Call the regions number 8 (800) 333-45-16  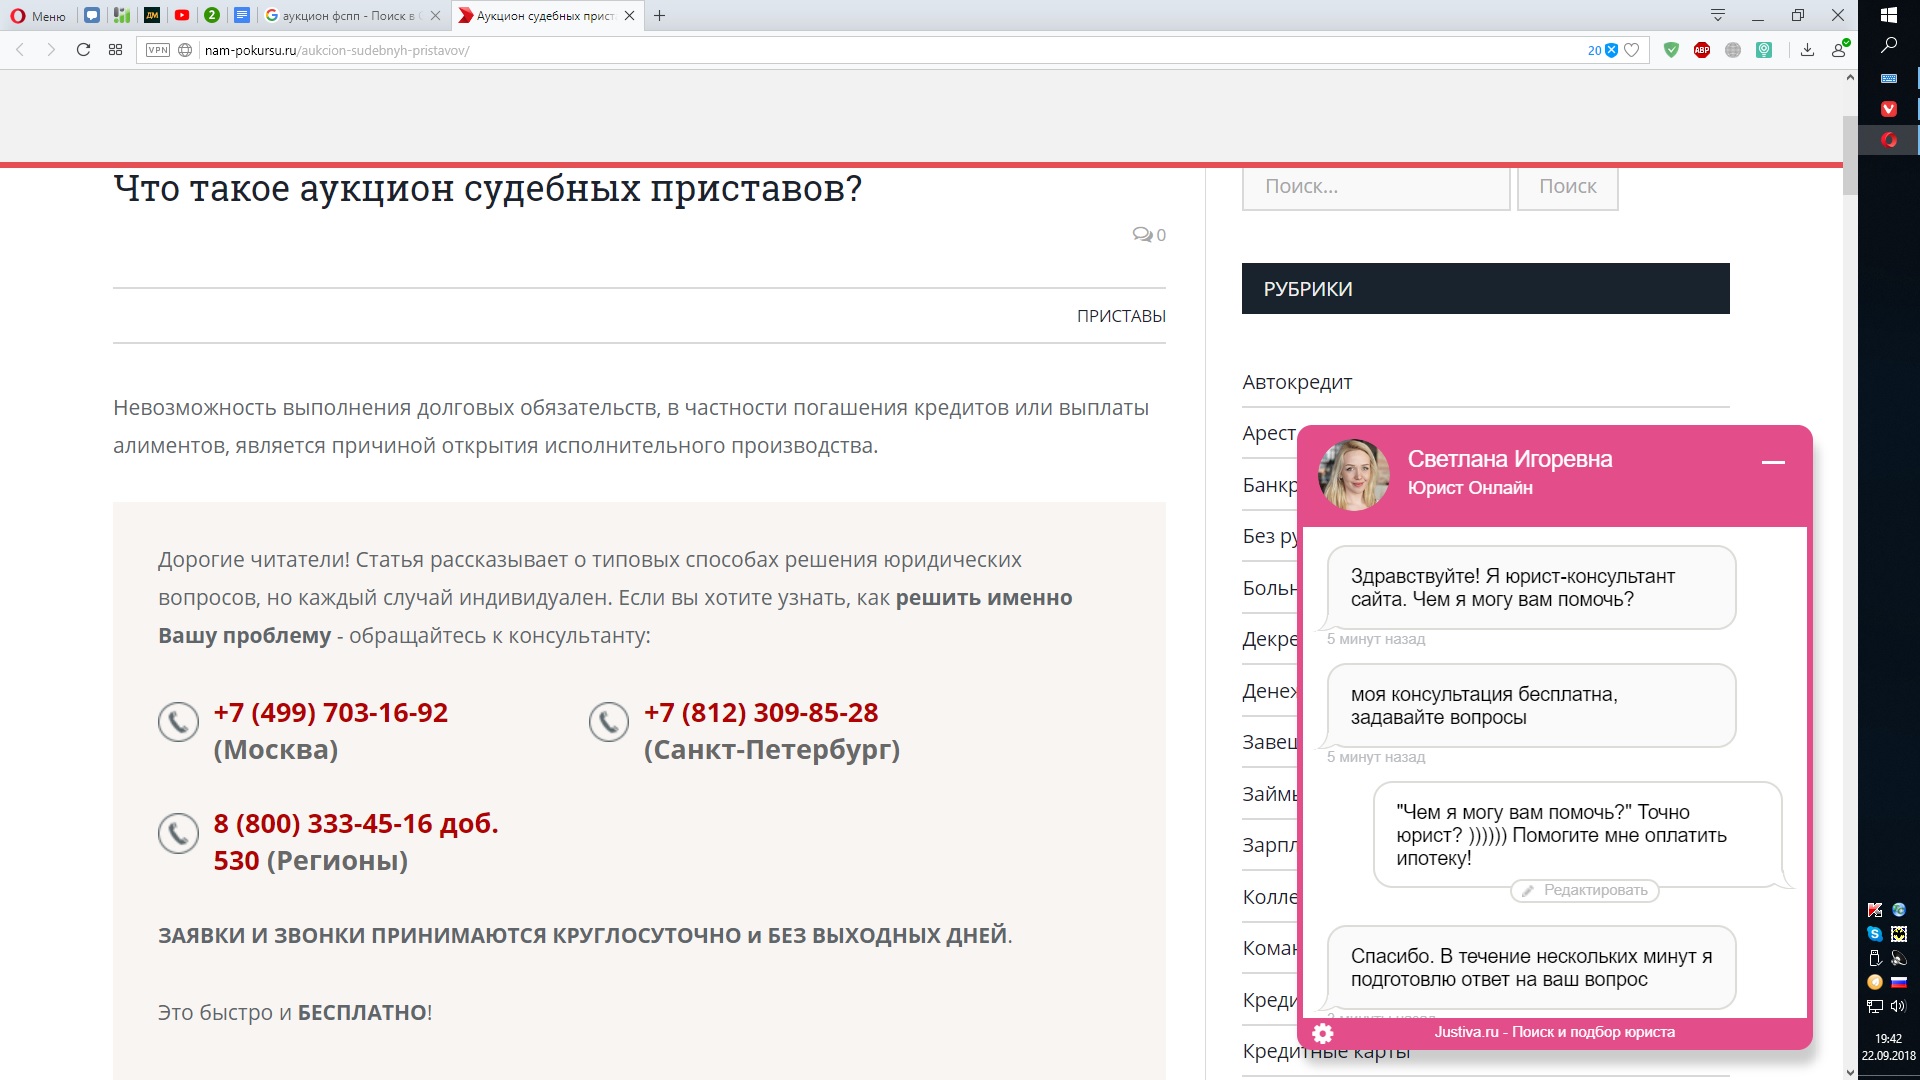pos(356,841)
